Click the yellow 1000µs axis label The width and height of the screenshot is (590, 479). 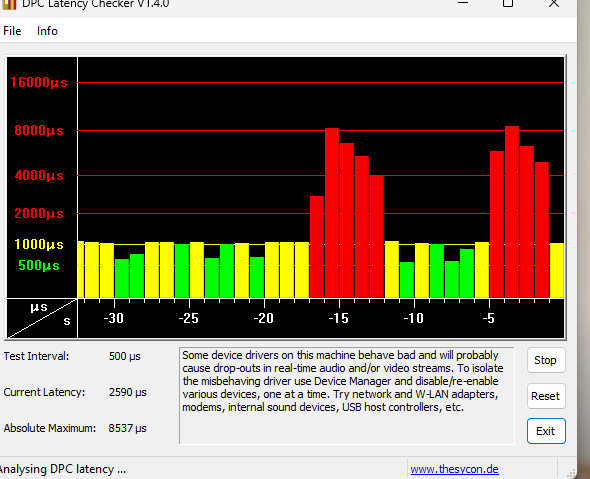[x=39, y=244]
